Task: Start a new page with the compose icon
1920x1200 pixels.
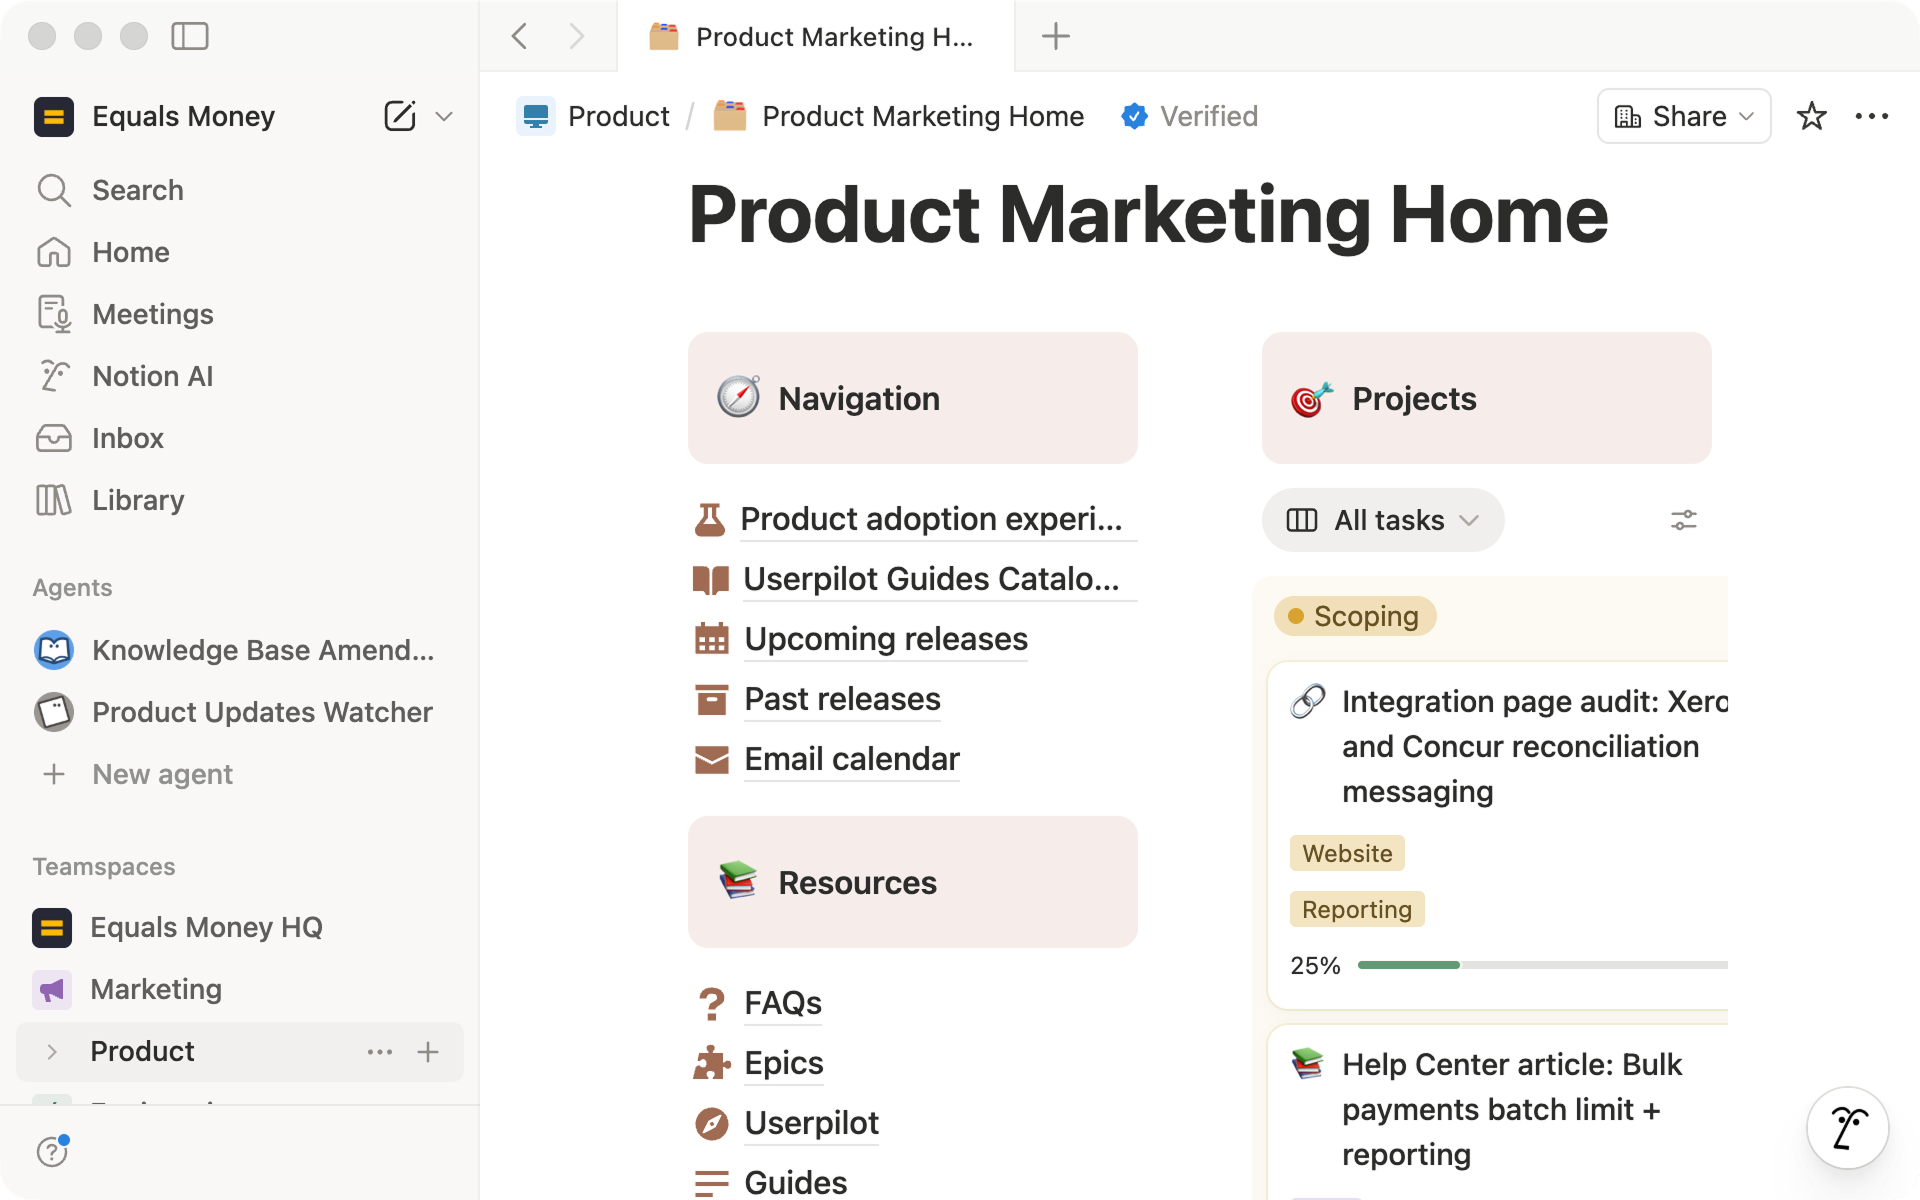Action: click(399, 116)
